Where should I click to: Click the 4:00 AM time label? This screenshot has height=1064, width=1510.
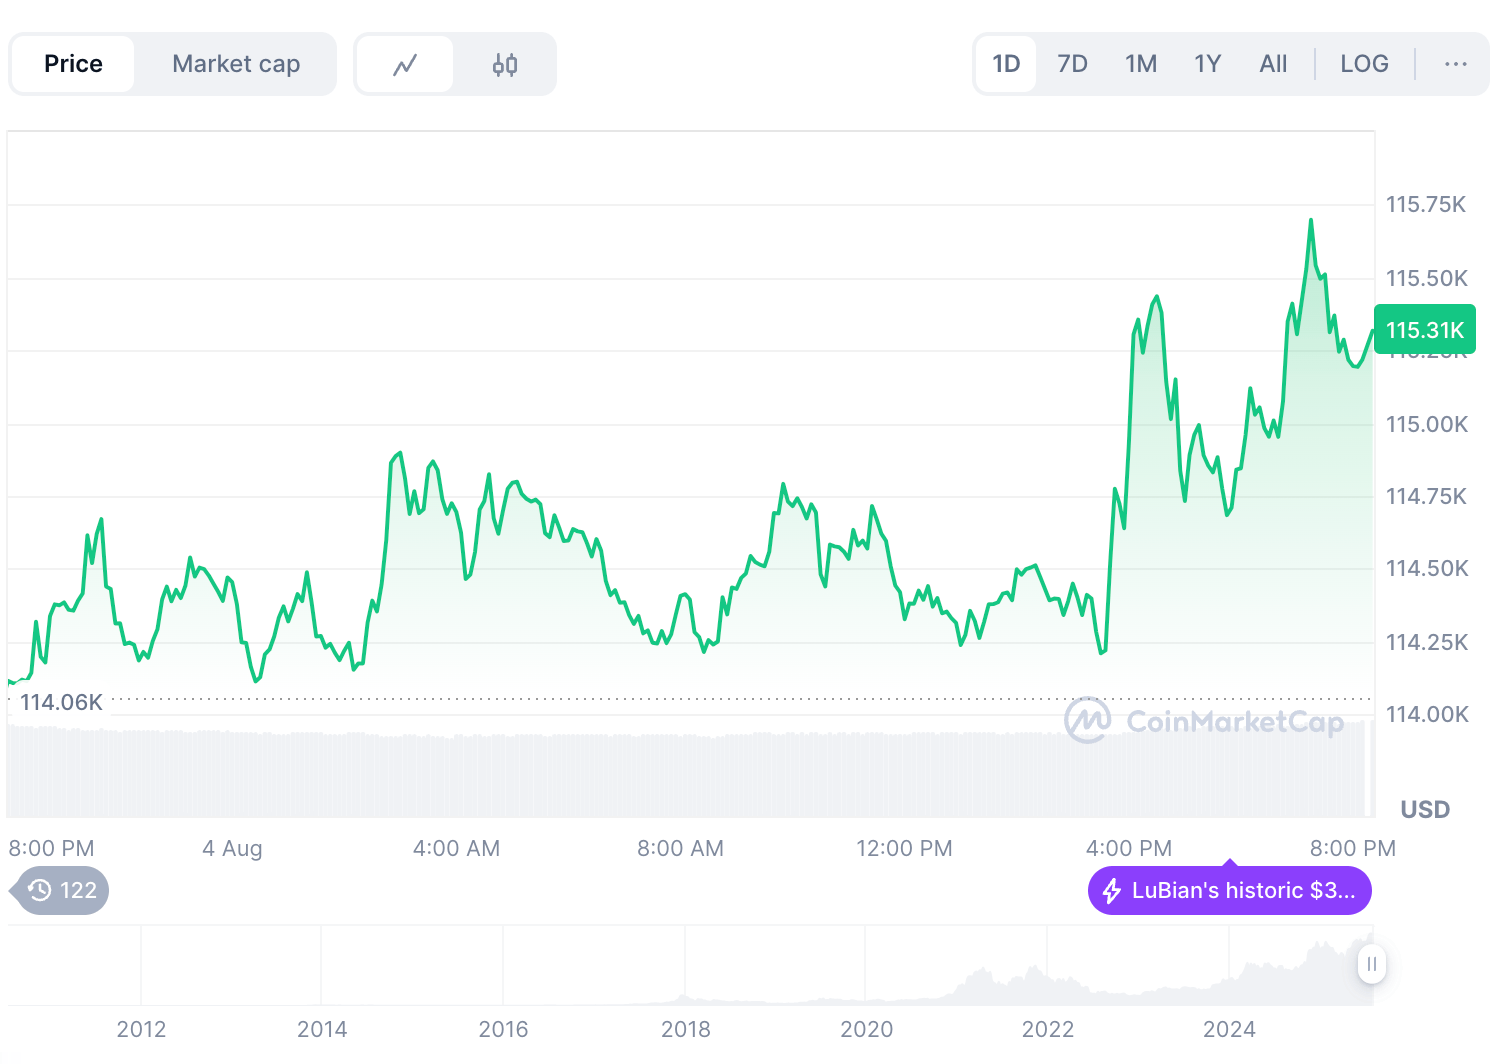(x=456, y=848)
